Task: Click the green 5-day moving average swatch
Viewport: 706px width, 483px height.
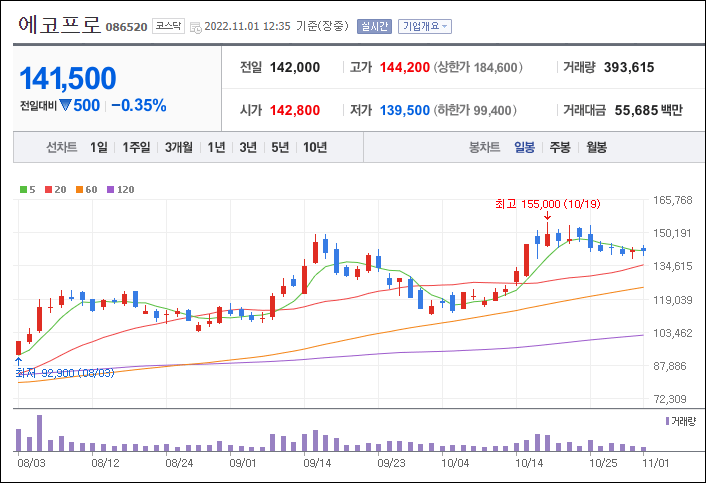Action: point(23,190)
